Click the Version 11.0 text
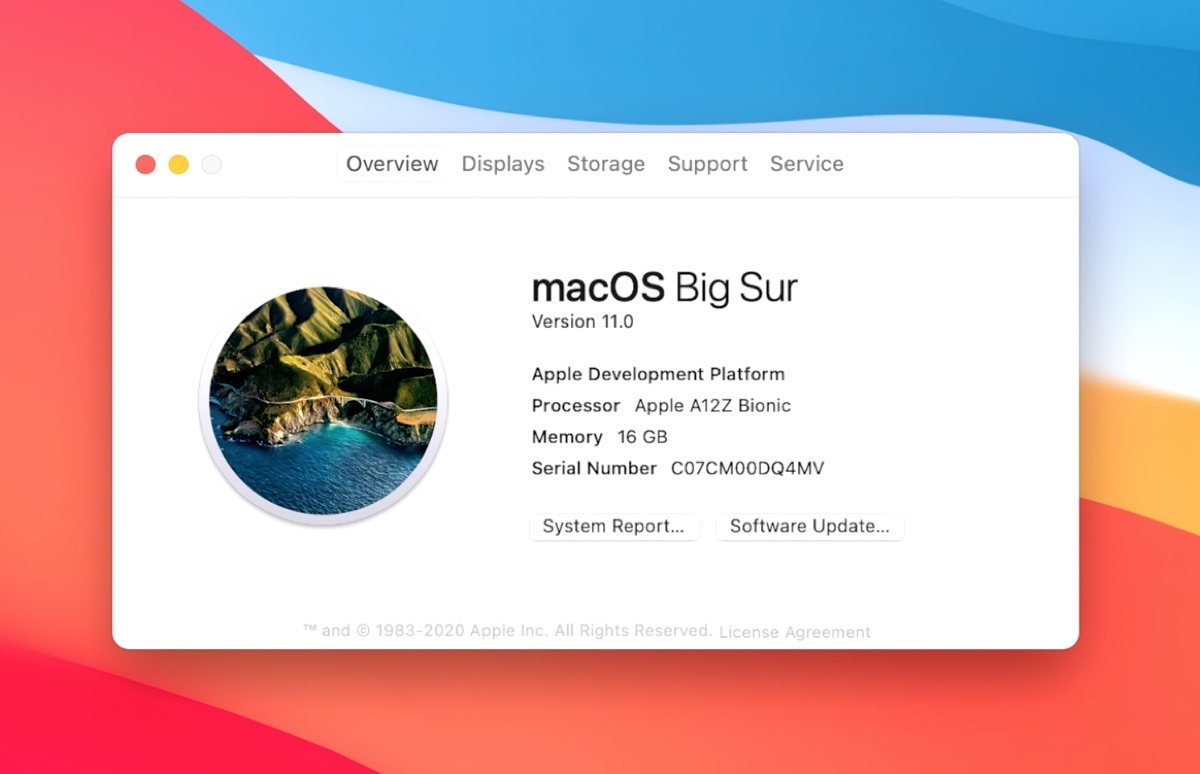1200x774 pixels. click(x=582, y=322)
